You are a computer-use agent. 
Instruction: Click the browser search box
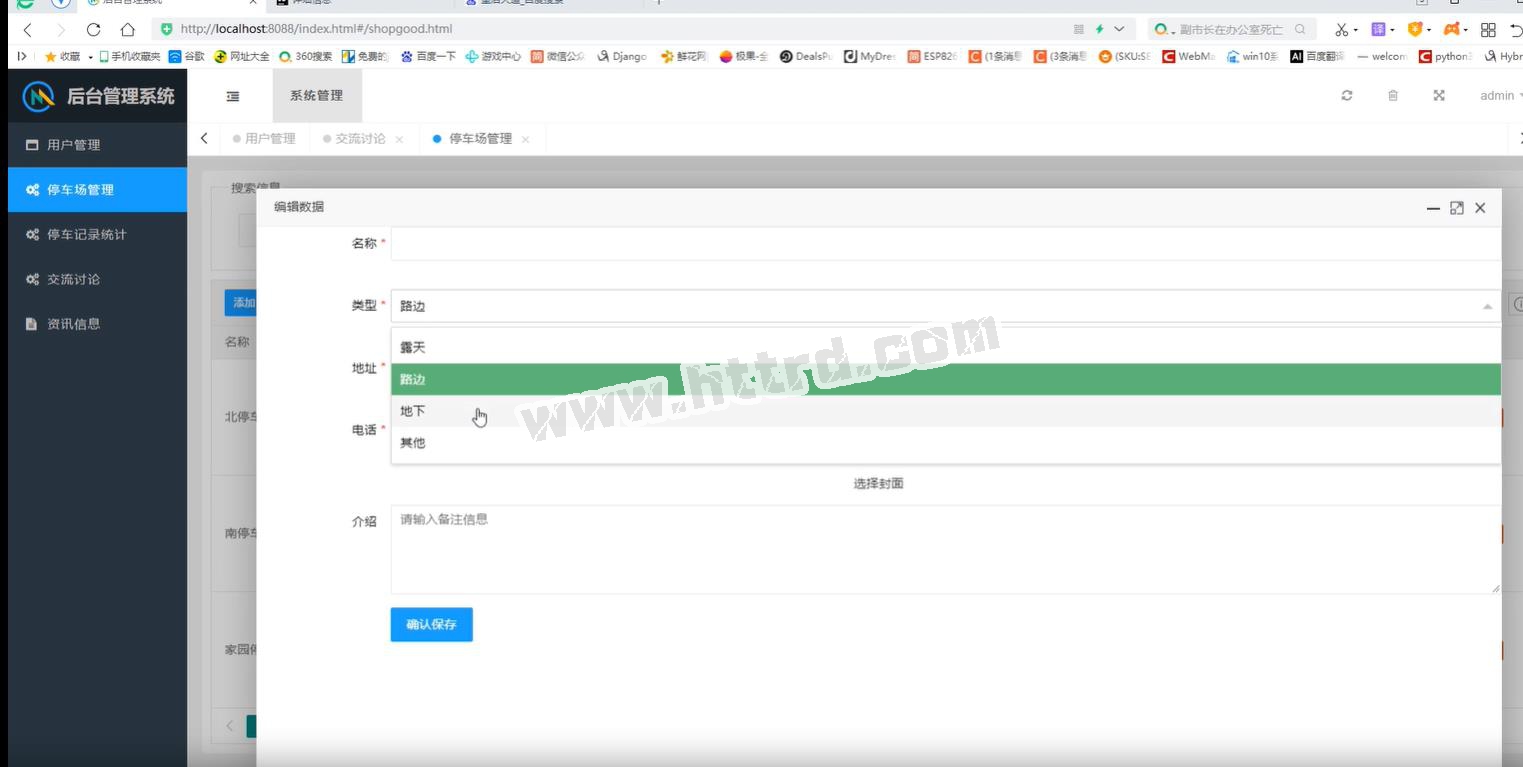(1231, 29)
